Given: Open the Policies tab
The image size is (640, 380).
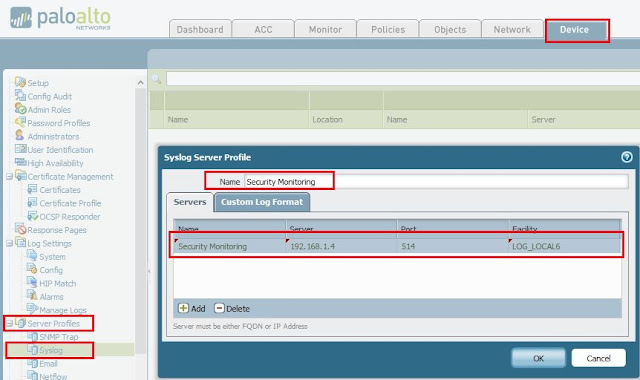Looking at the screenshot, I should (x=388, y=29).
